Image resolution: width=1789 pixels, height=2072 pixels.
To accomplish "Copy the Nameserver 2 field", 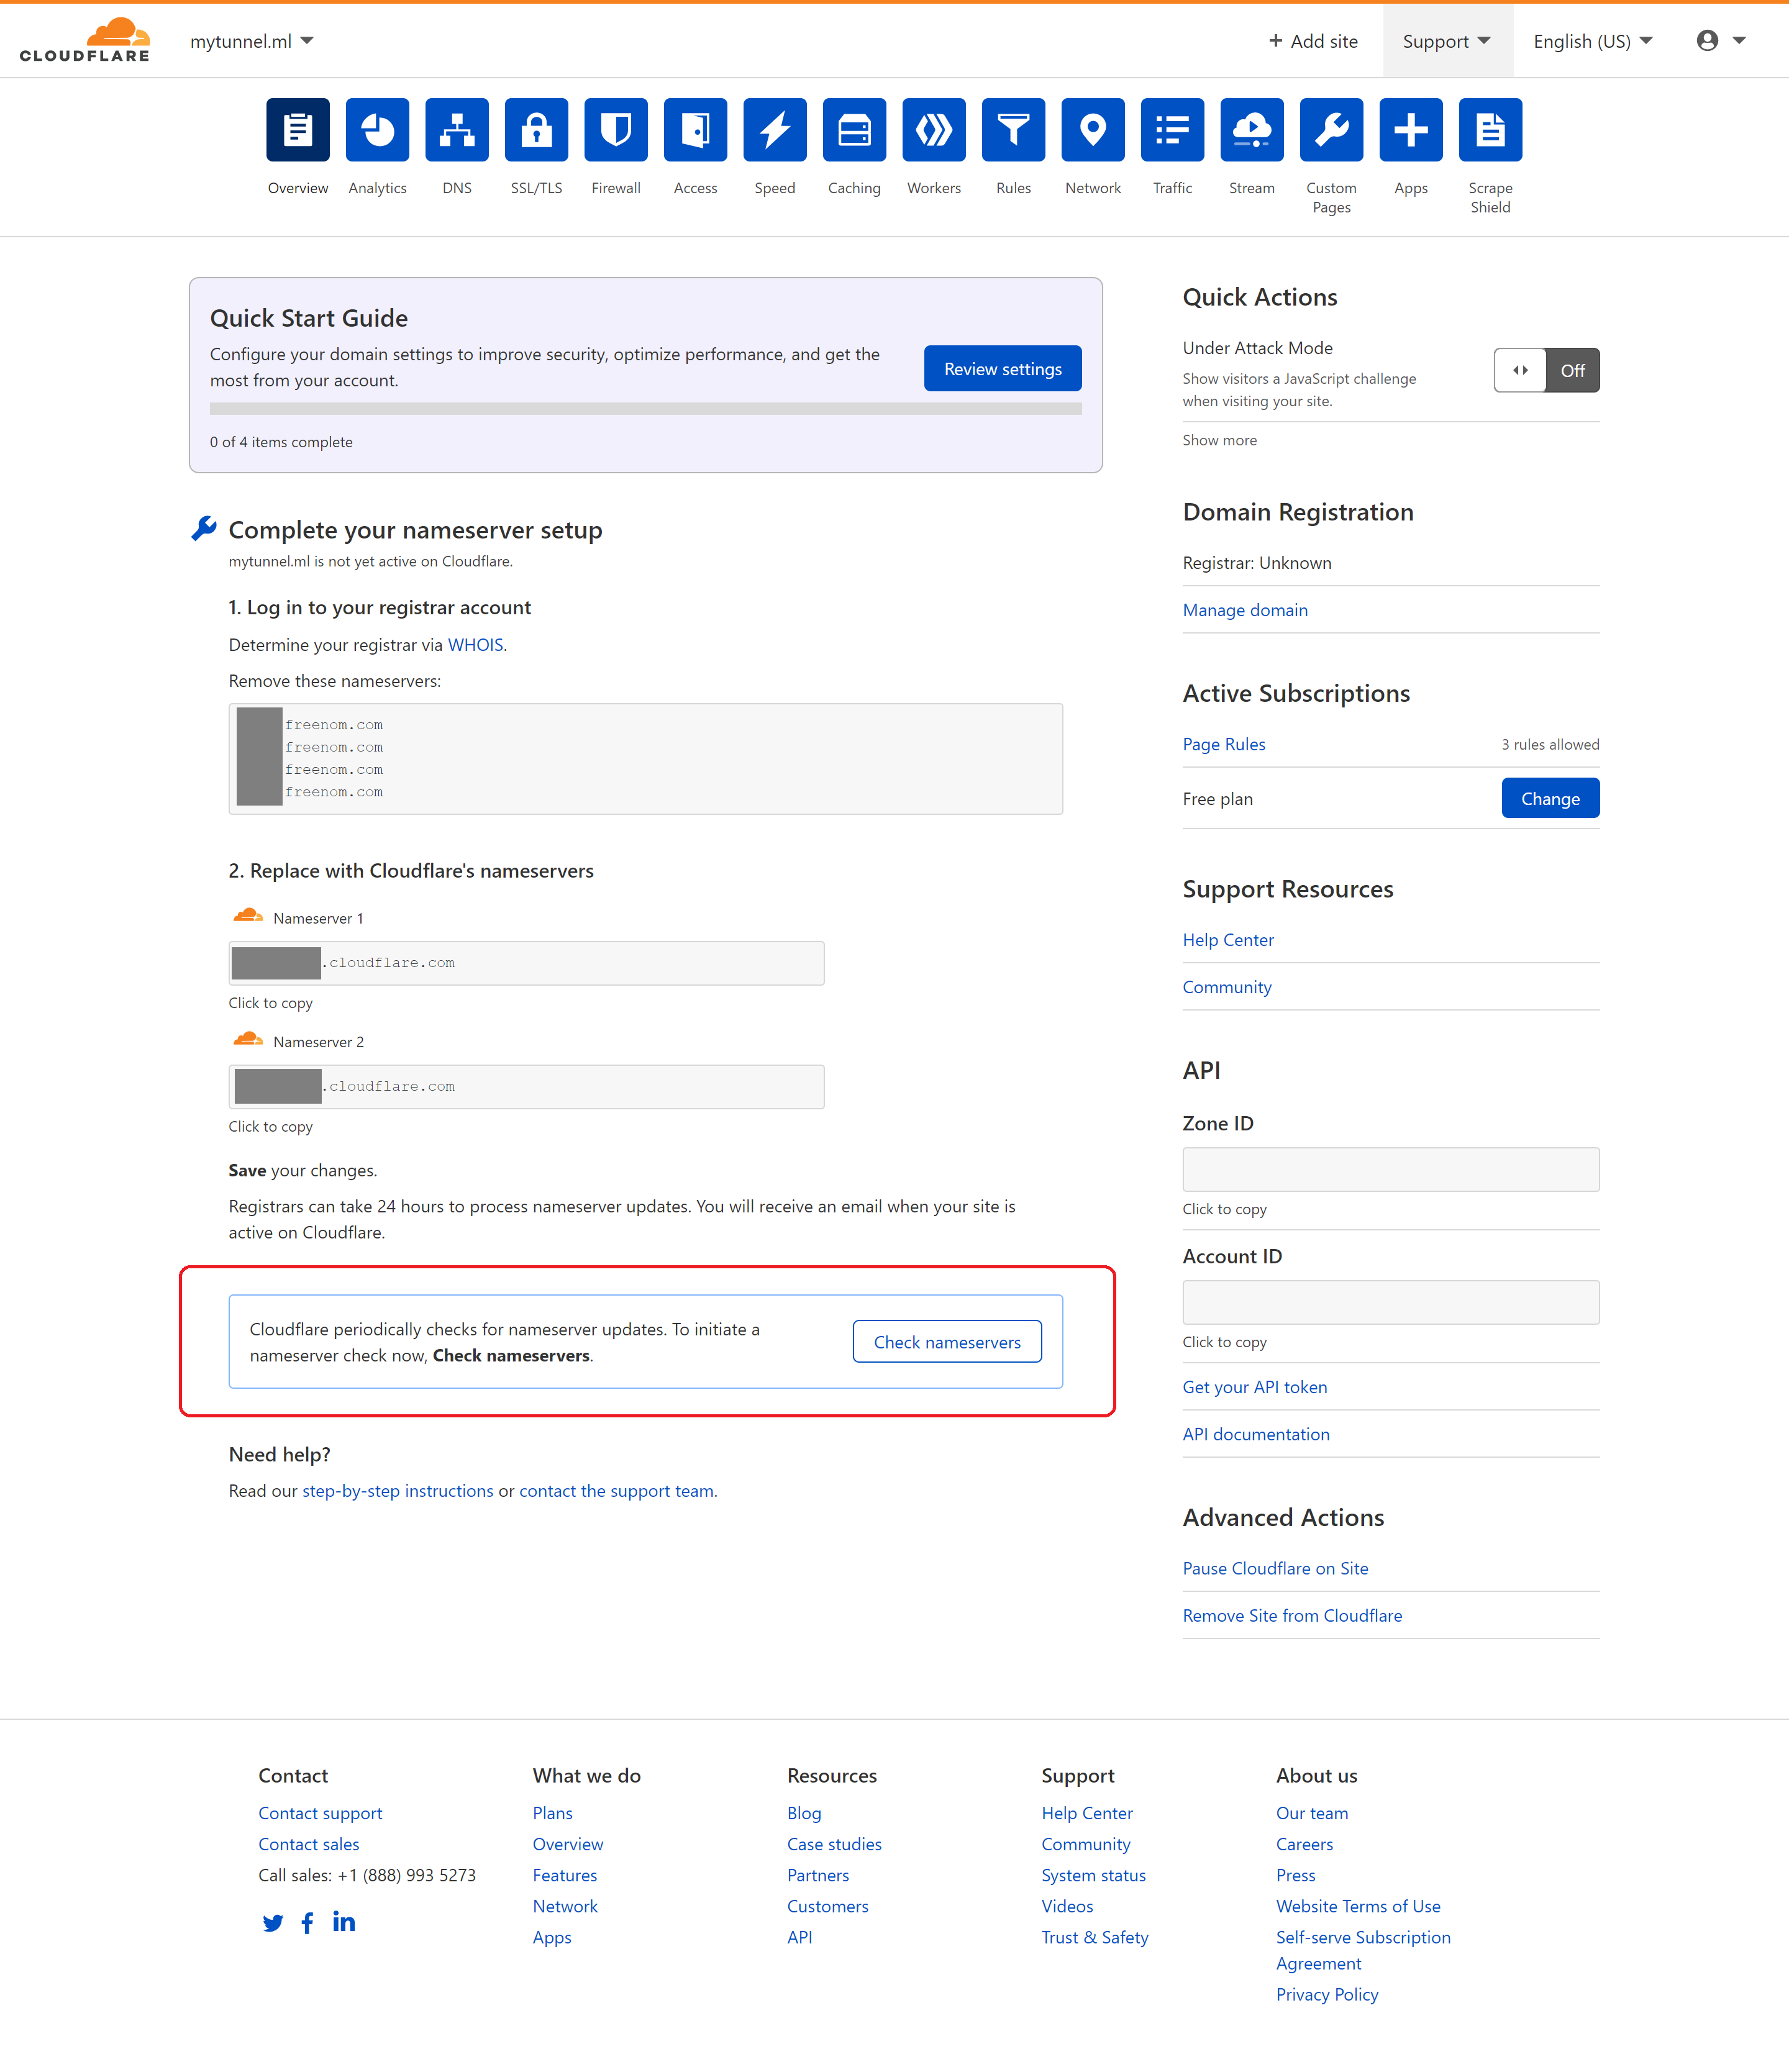I will 526,1087.
